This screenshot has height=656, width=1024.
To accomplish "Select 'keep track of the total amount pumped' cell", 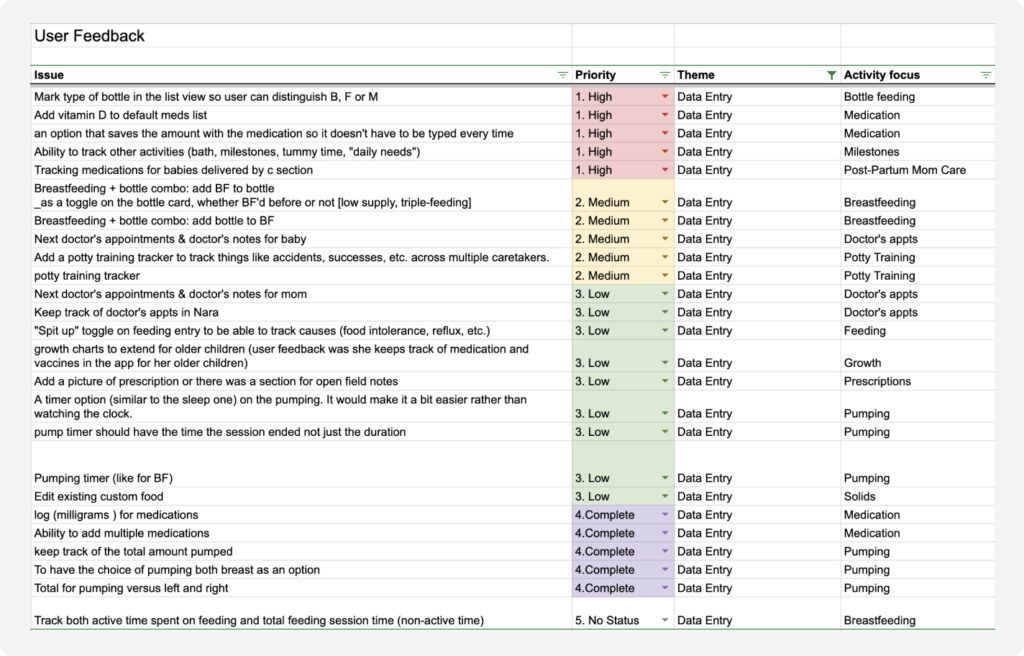I will click(301, 551).
